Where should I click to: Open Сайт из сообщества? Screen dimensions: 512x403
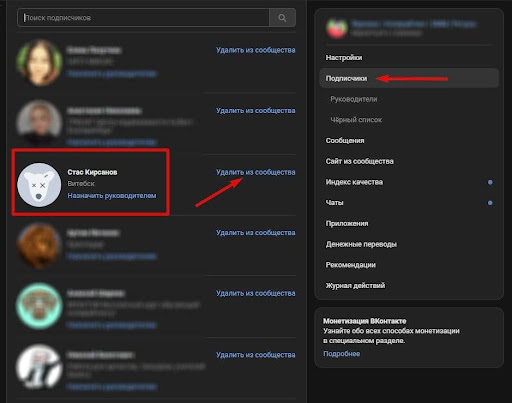359,161
